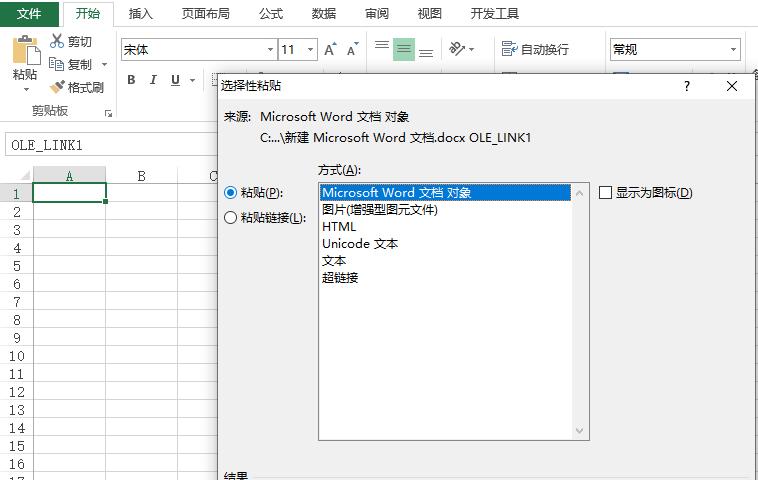Toggle Underline formatting
Image resolution: width=758 pixels, height=480 pixels.
coord(175,80)
